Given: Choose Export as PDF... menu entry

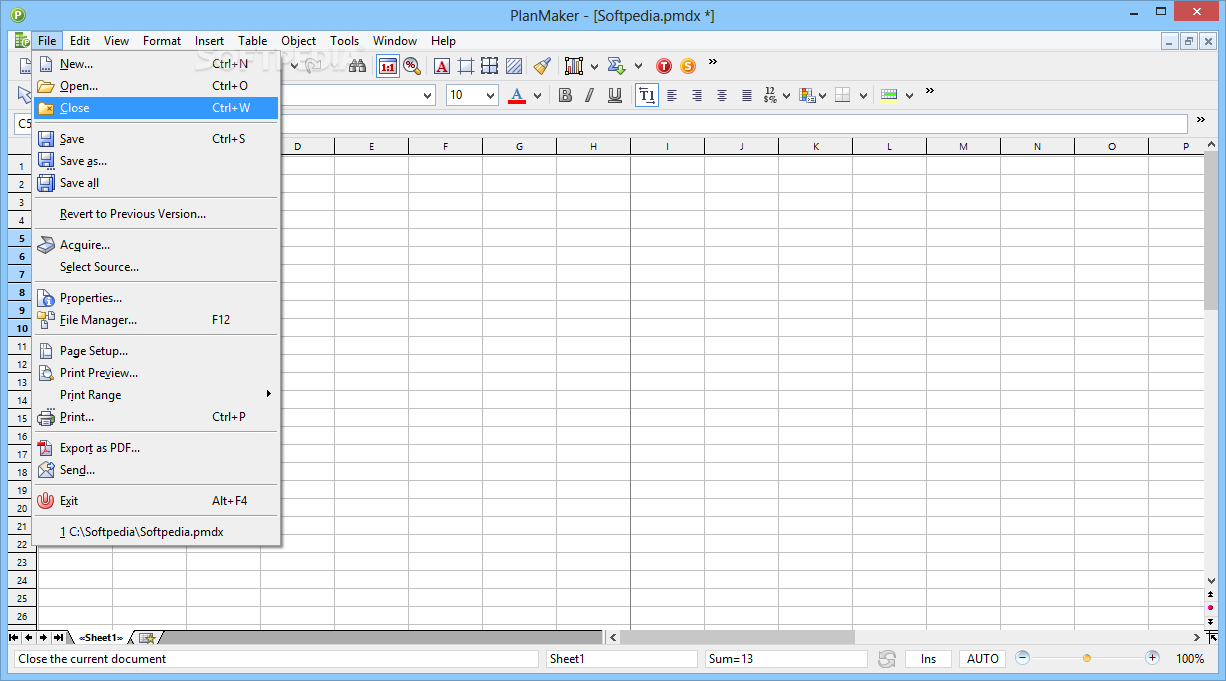Looking at the screenshot, I should coord(156,448).
